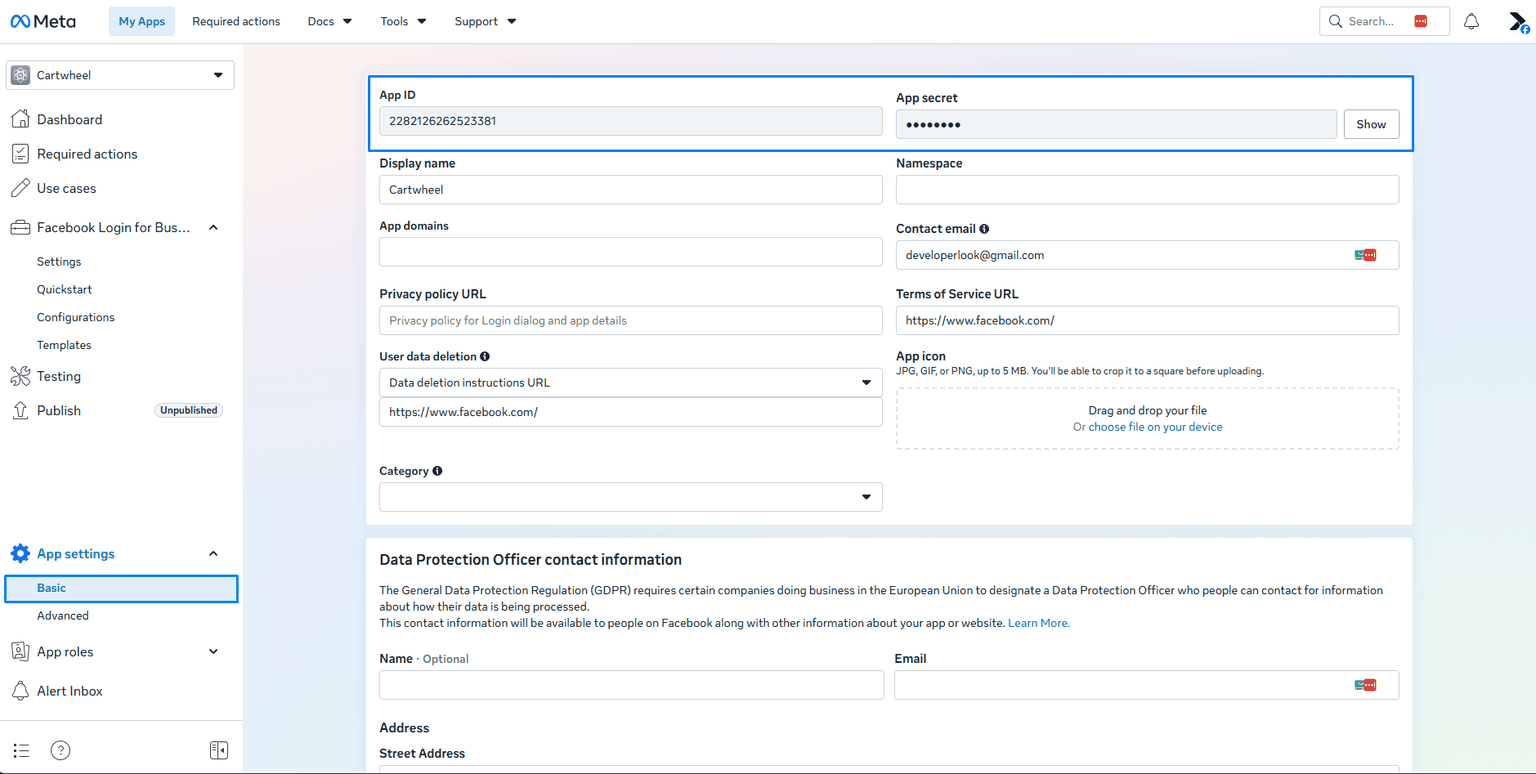The width and height of the screenshot is (1536, 774).
Task: Click the Category info icon
Action: pyautogui.click(x=437, y=471)
